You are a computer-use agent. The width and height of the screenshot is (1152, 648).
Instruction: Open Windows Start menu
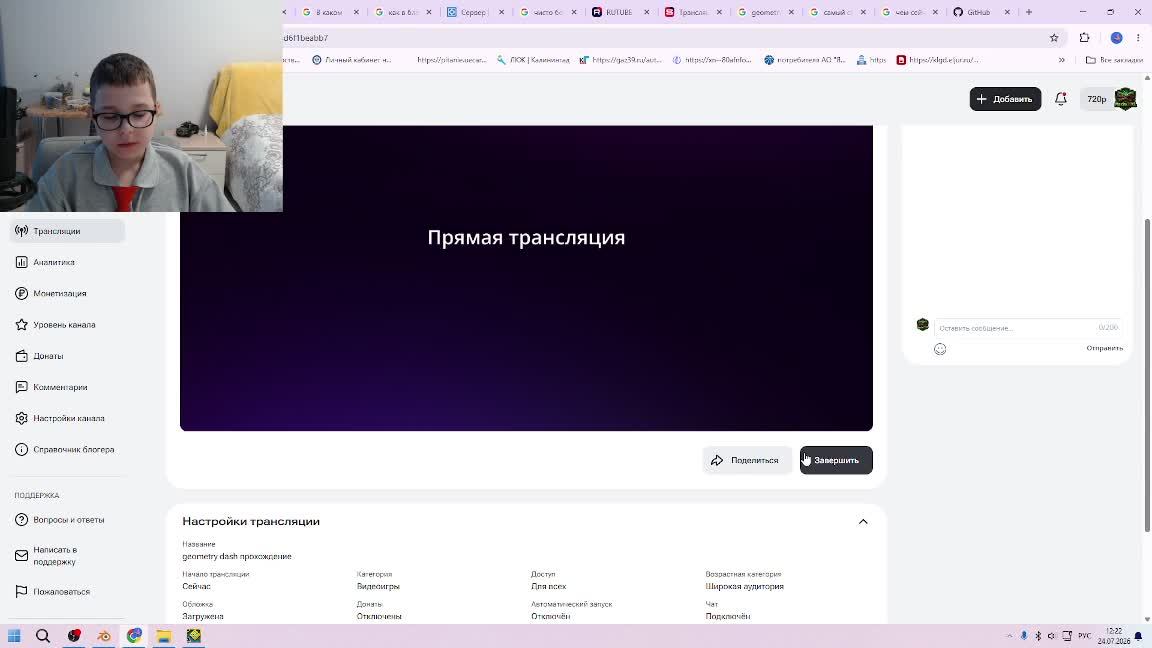14,636
